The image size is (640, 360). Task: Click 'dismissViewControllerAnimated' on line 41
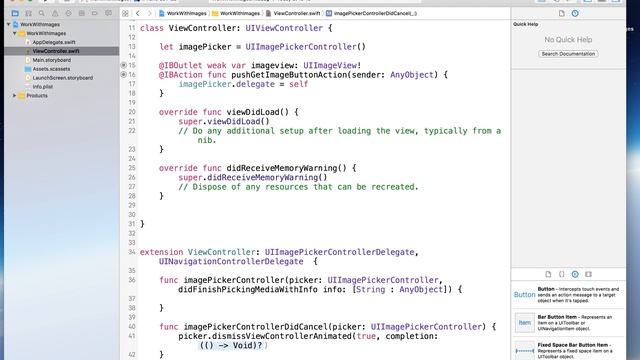(280, 336)
